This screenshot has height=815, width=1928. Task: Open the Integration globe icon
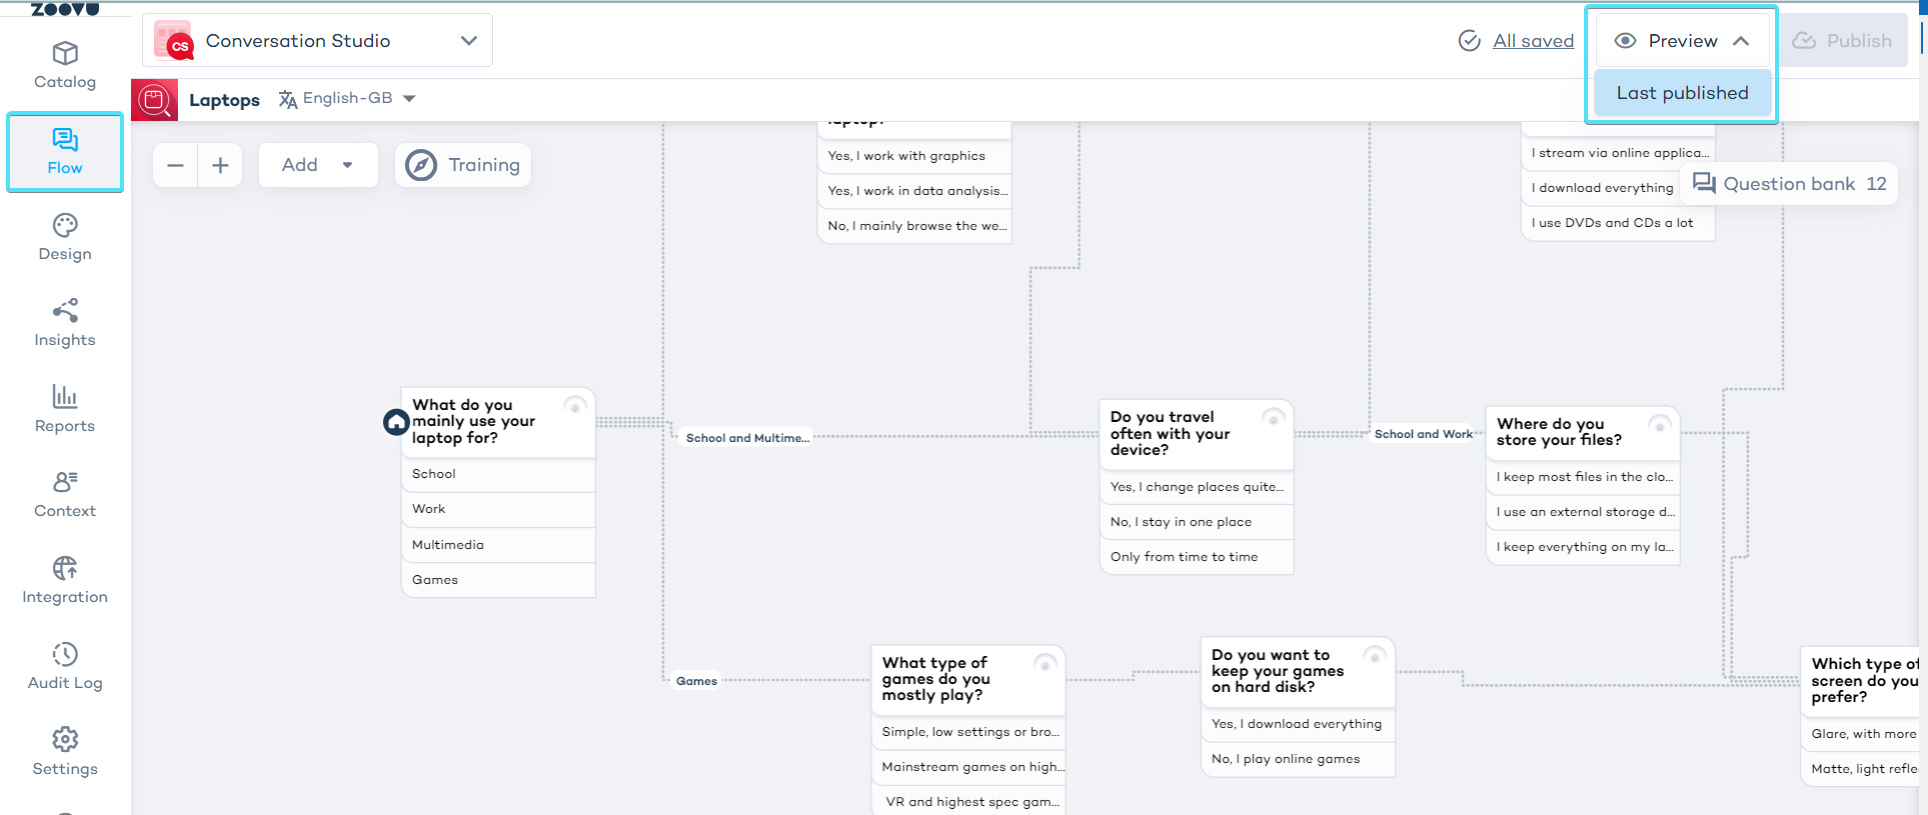[65, 568]
